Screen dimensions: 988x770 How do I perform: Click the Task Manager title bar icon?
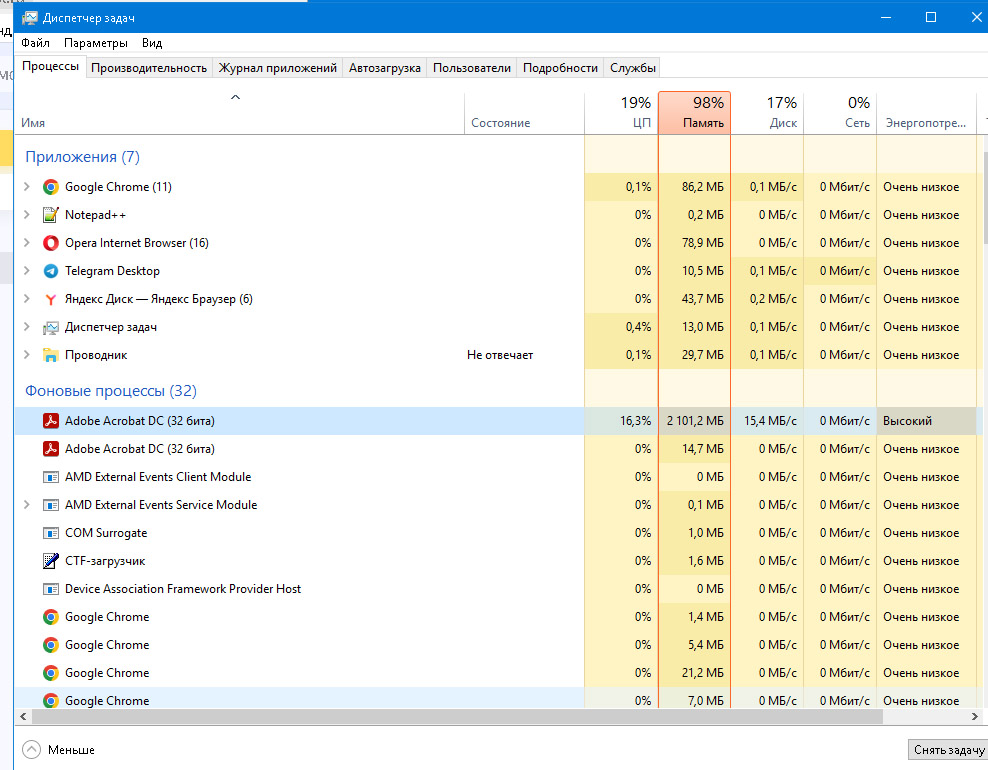tap(29, 18)
